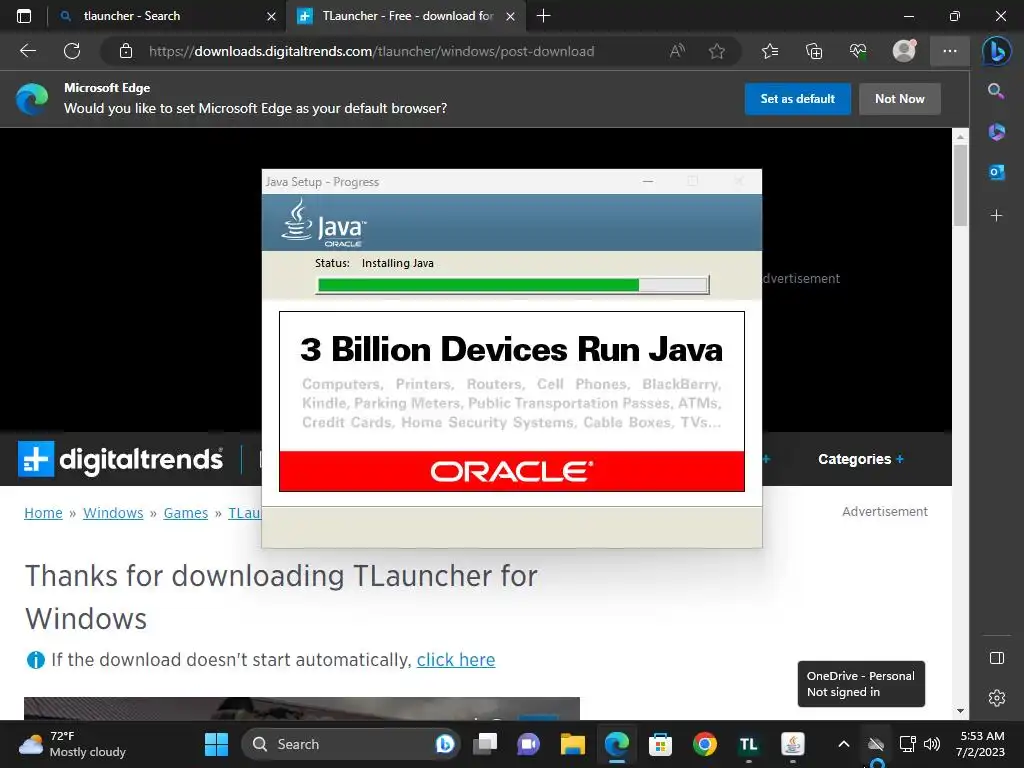Open sidebar settings gear

[x=997, y=698]
